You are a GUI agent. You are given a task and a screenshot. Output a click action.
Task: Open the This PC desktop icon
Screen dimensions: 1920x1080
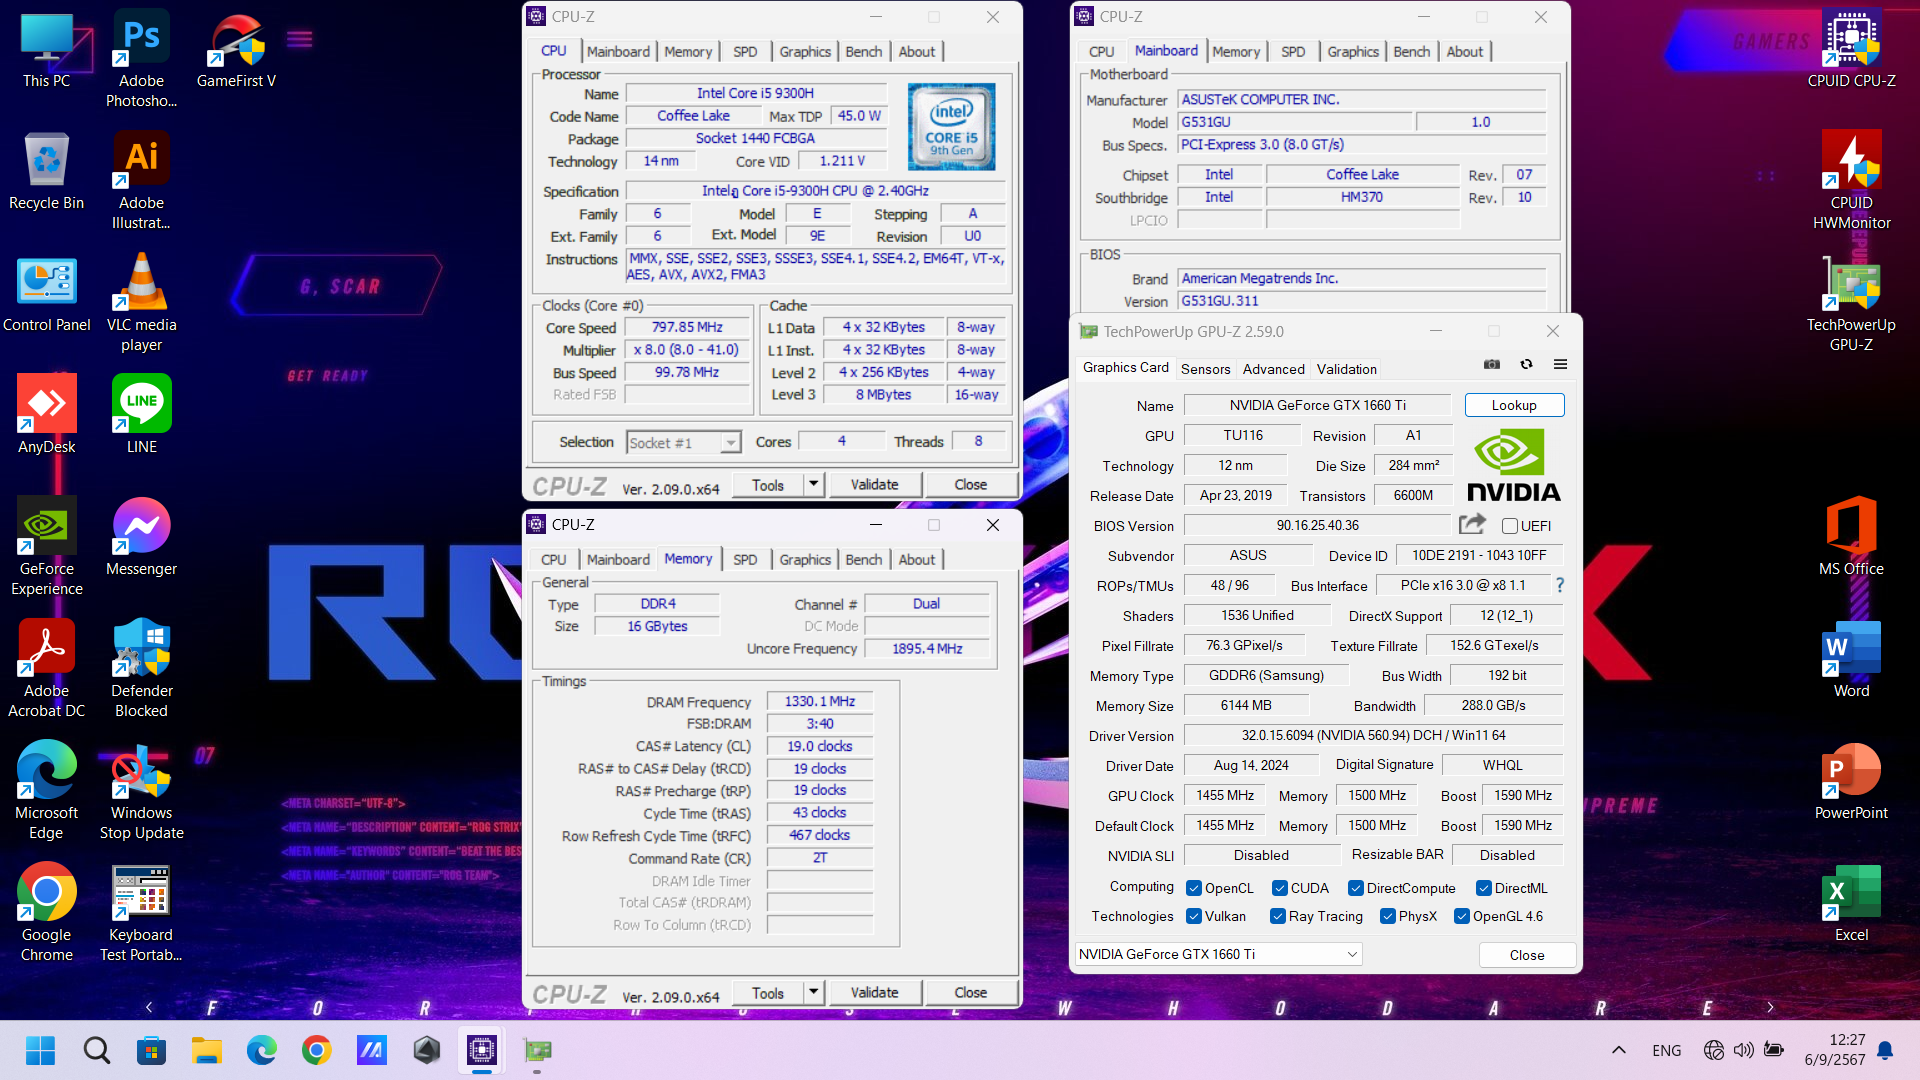tap(46, 50)
